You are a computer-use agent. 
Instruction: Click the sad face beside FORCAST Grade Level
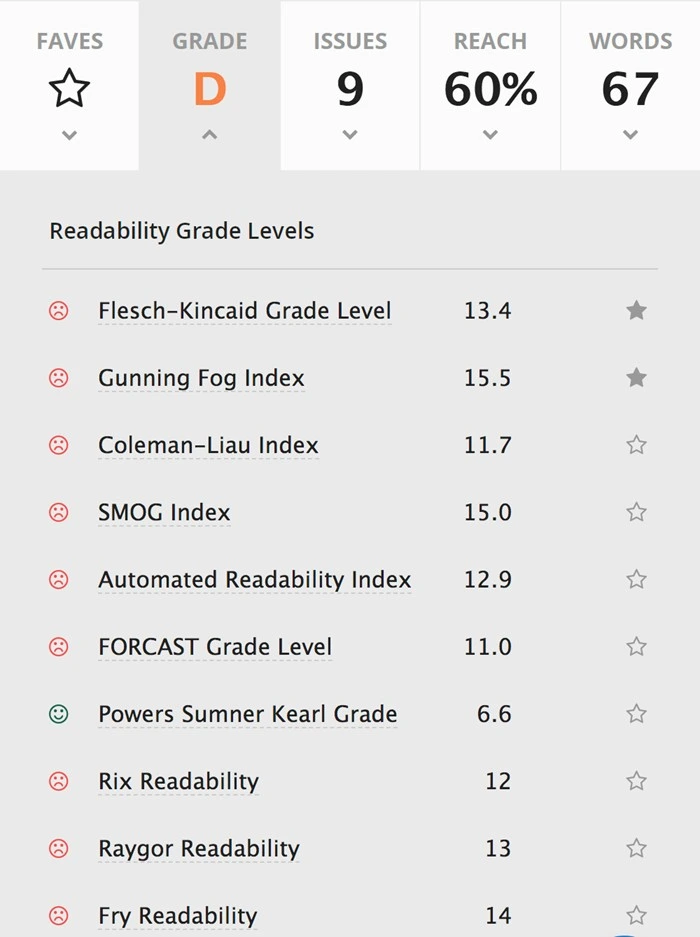pos(59,647)
